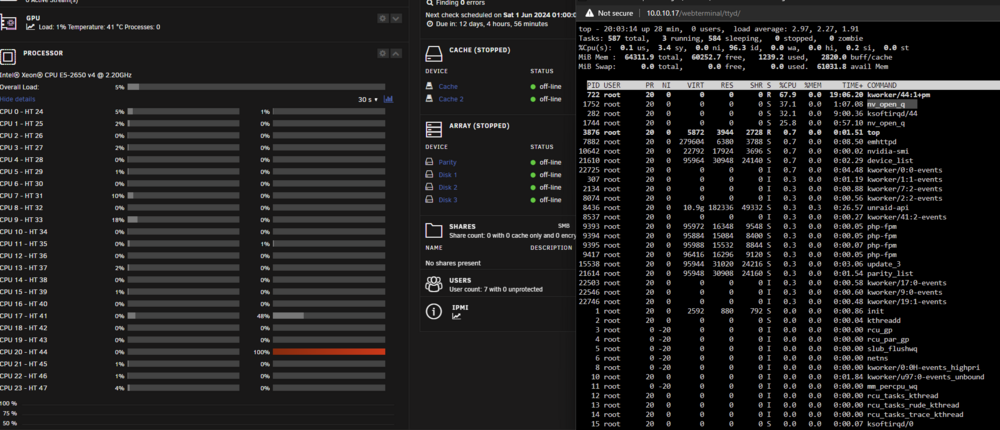Screen dimensions: 1000x430
Task: Click the green status dot beside Cache
Action: coord(533,87)
